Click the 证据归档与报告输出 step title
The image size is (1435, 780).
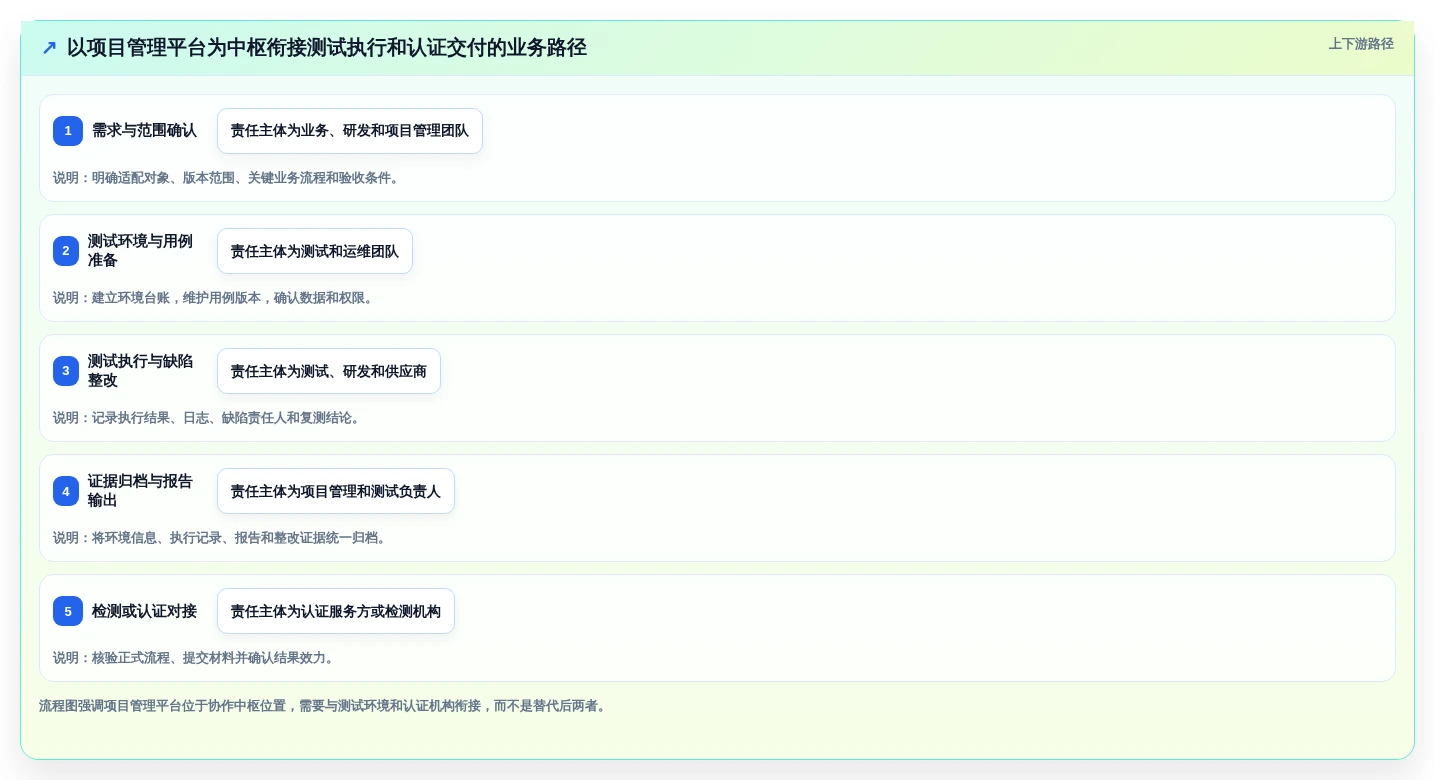[x=140, y=491]
